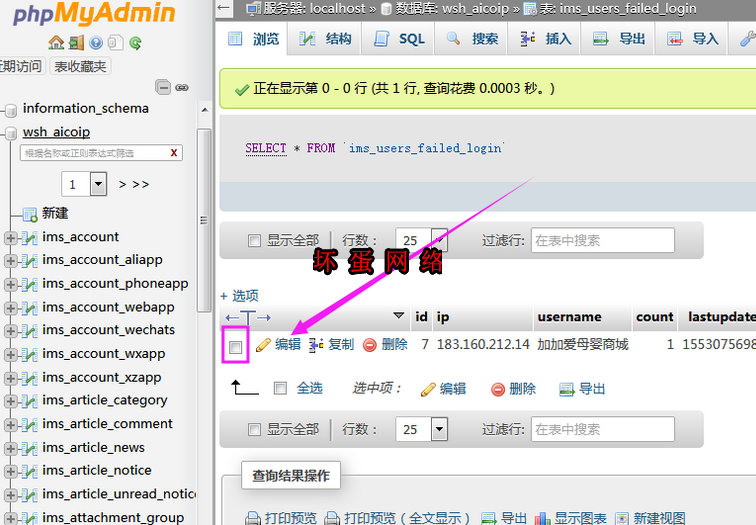The image size is (756, 525).
Task: Open the 导入 tab
Action: [x=692, y=39]
